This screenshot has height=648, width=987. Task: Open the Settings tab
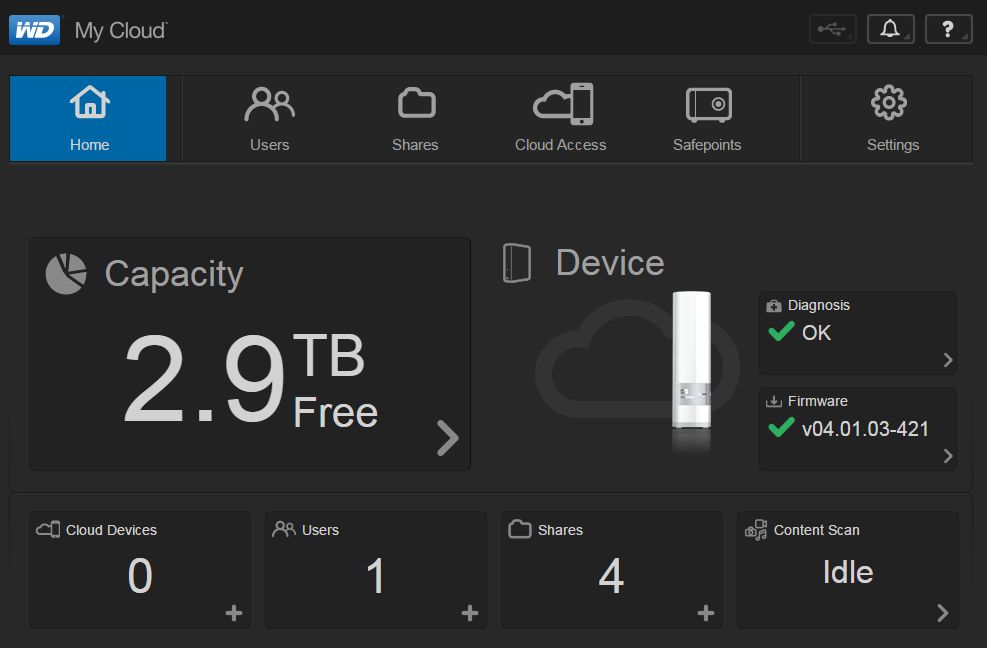pos(892,118)
